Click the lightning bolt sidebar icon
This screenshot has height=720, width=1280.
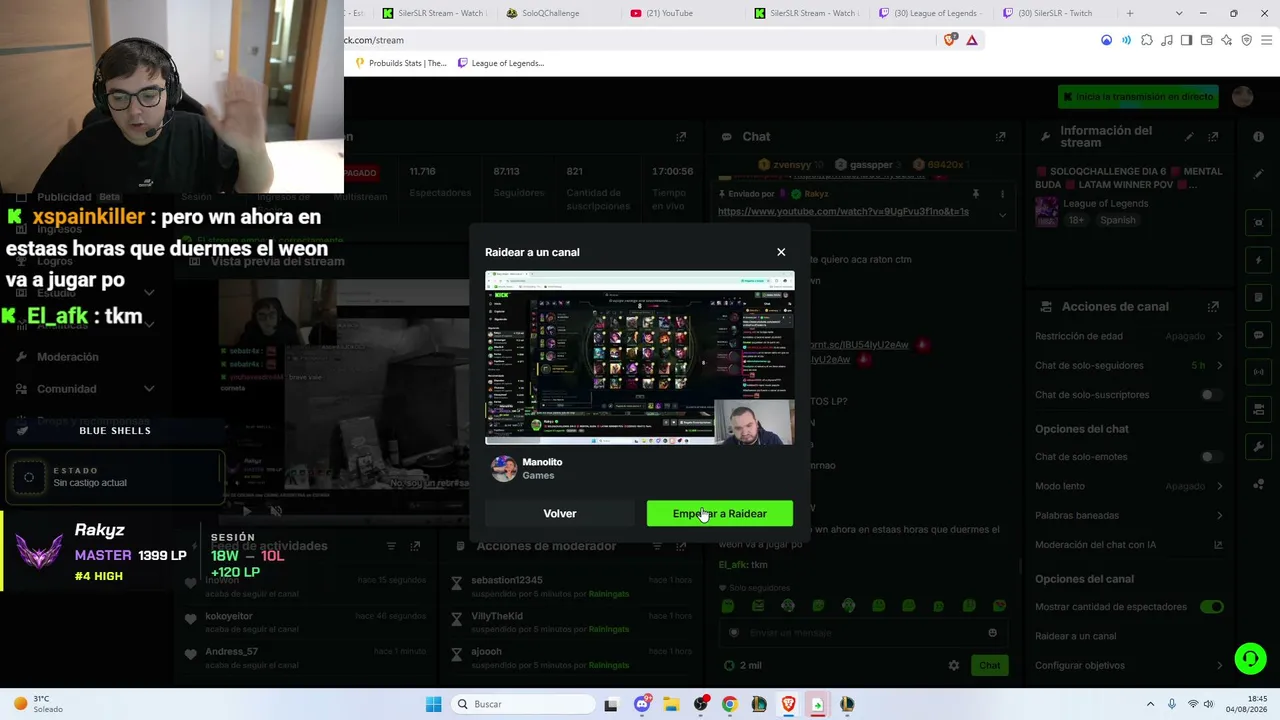coord(1259,260)
